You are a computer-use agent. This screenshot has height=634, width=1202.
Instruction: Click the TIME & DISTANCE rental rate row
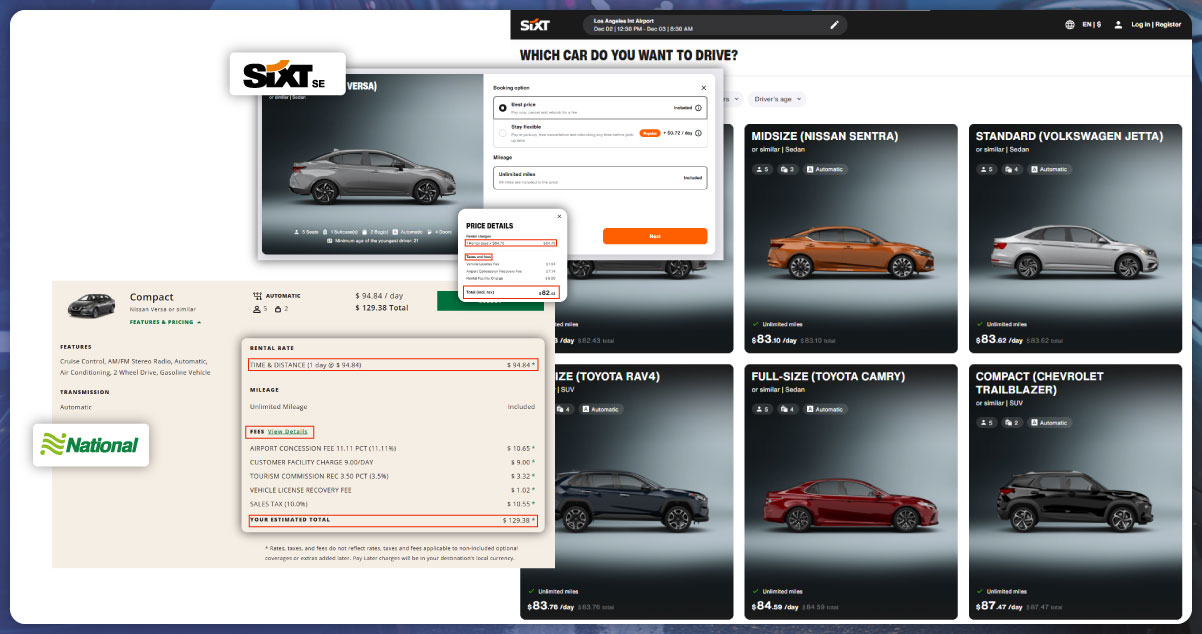[x=394, y=365]
